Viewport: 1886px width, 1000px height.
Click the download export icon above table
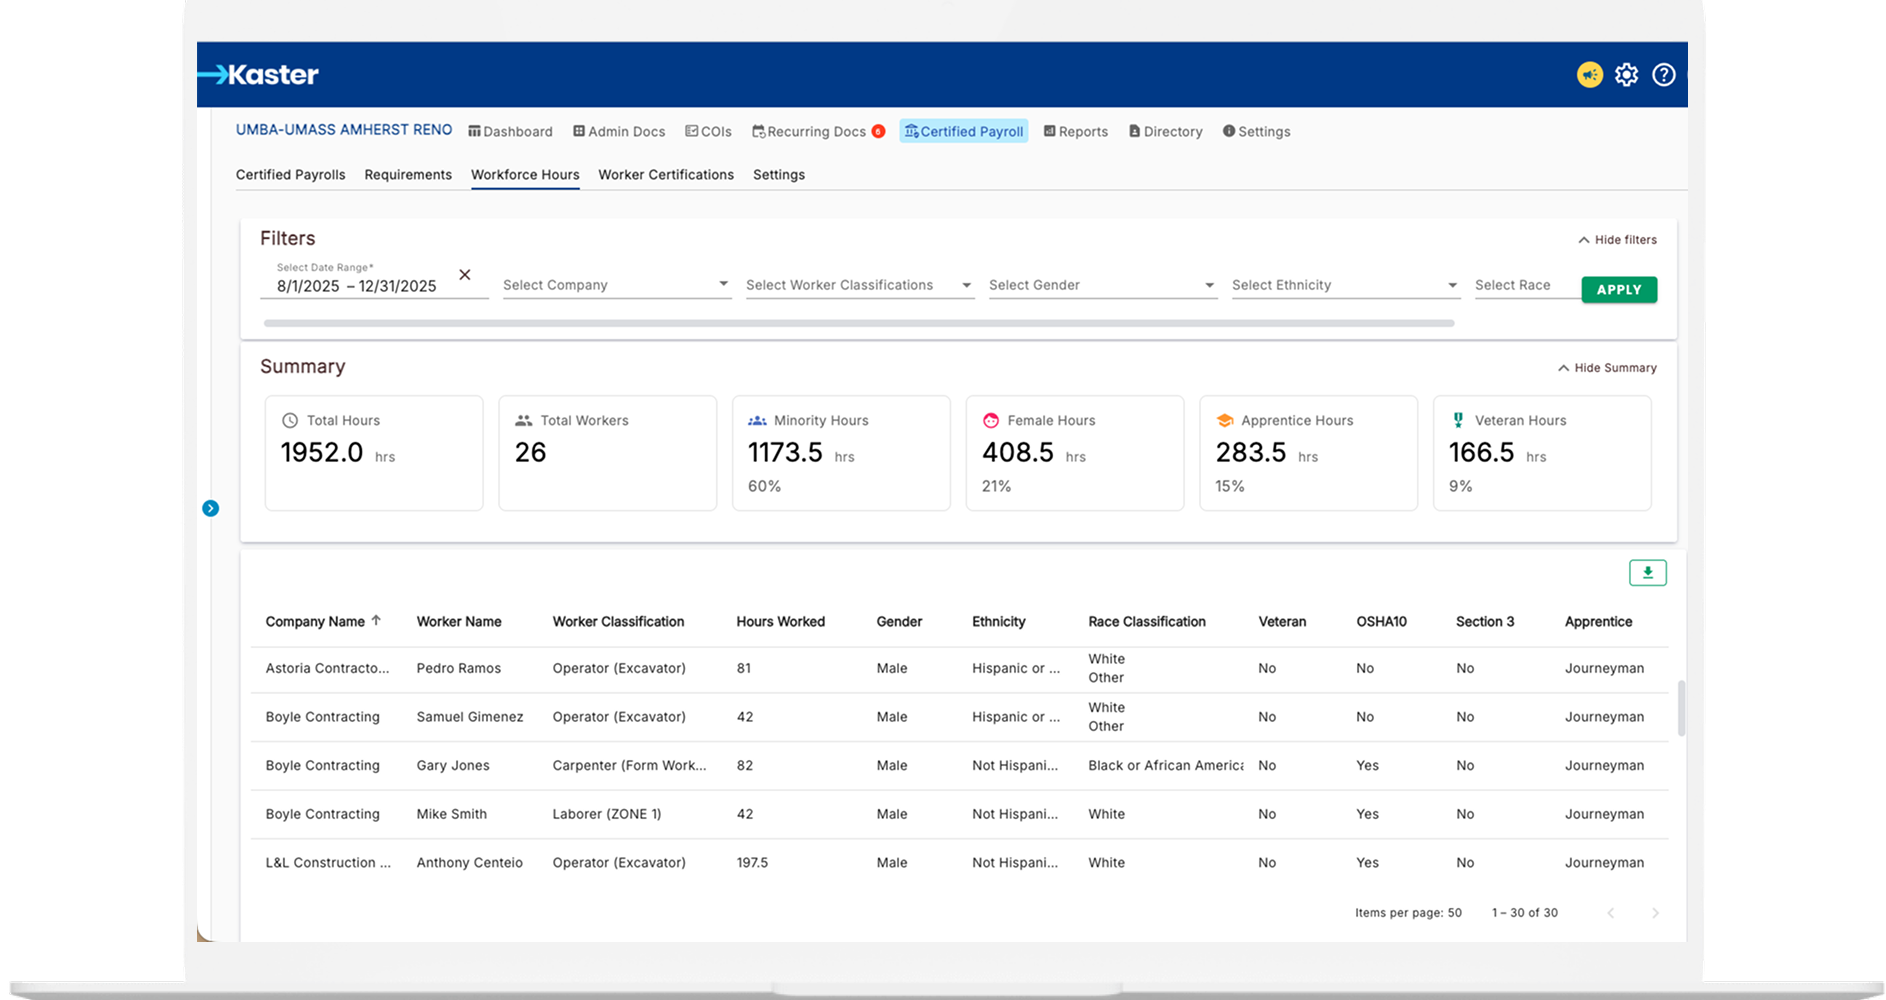coord(1647,573)
